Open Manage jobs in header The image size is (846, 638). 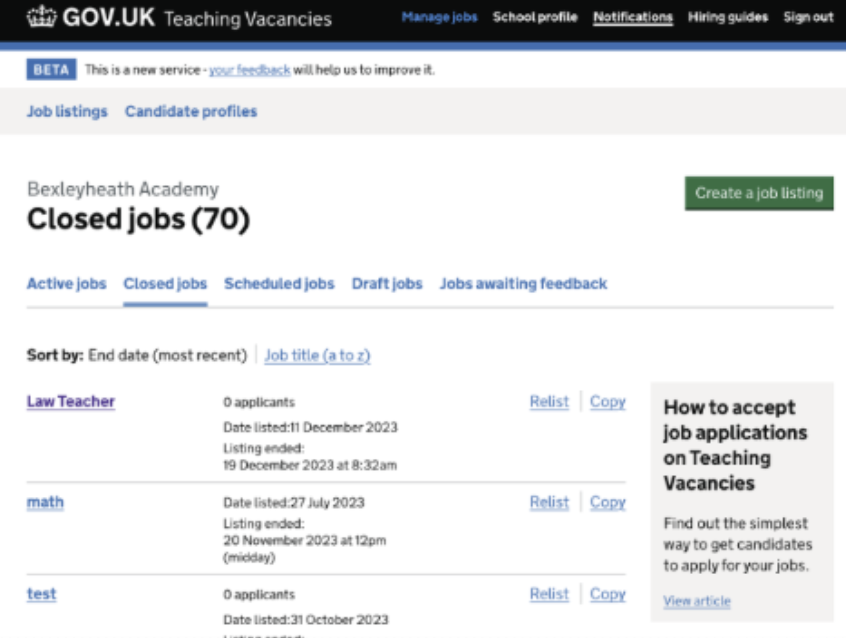tap(439, 17)
